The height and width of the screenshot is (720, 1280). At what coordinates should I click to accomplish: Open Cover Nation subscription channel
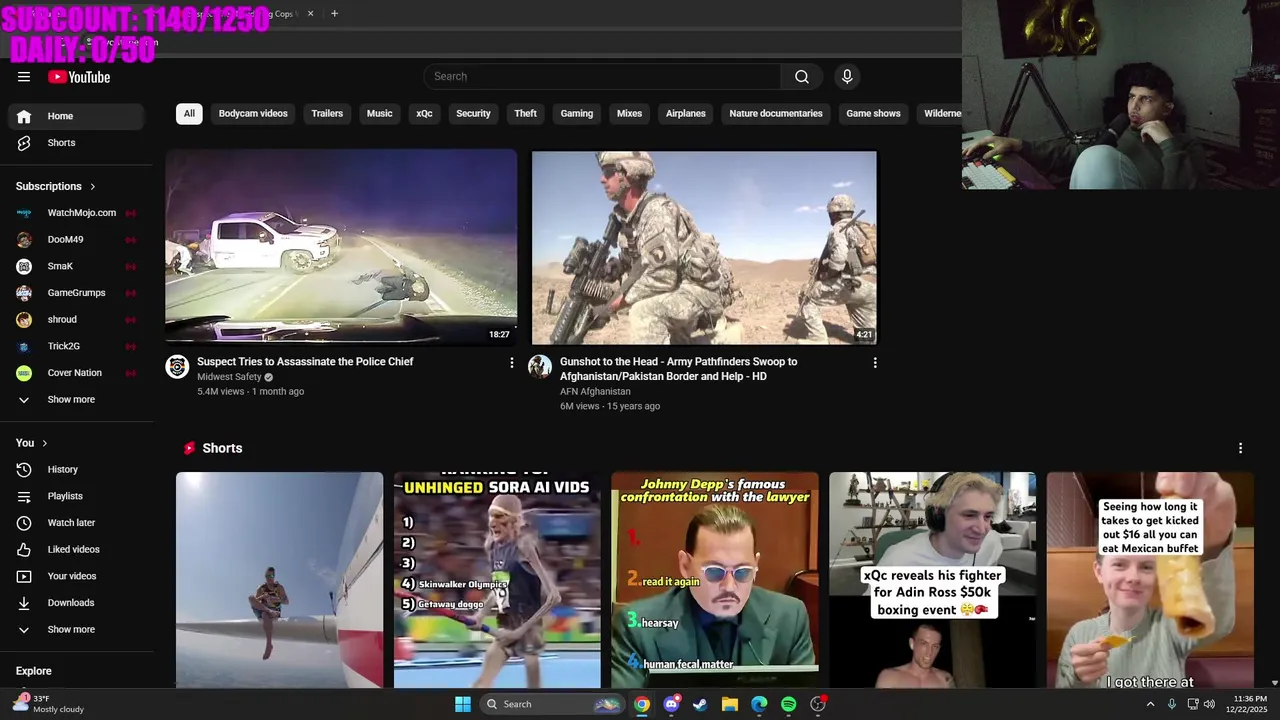(76, 373)
